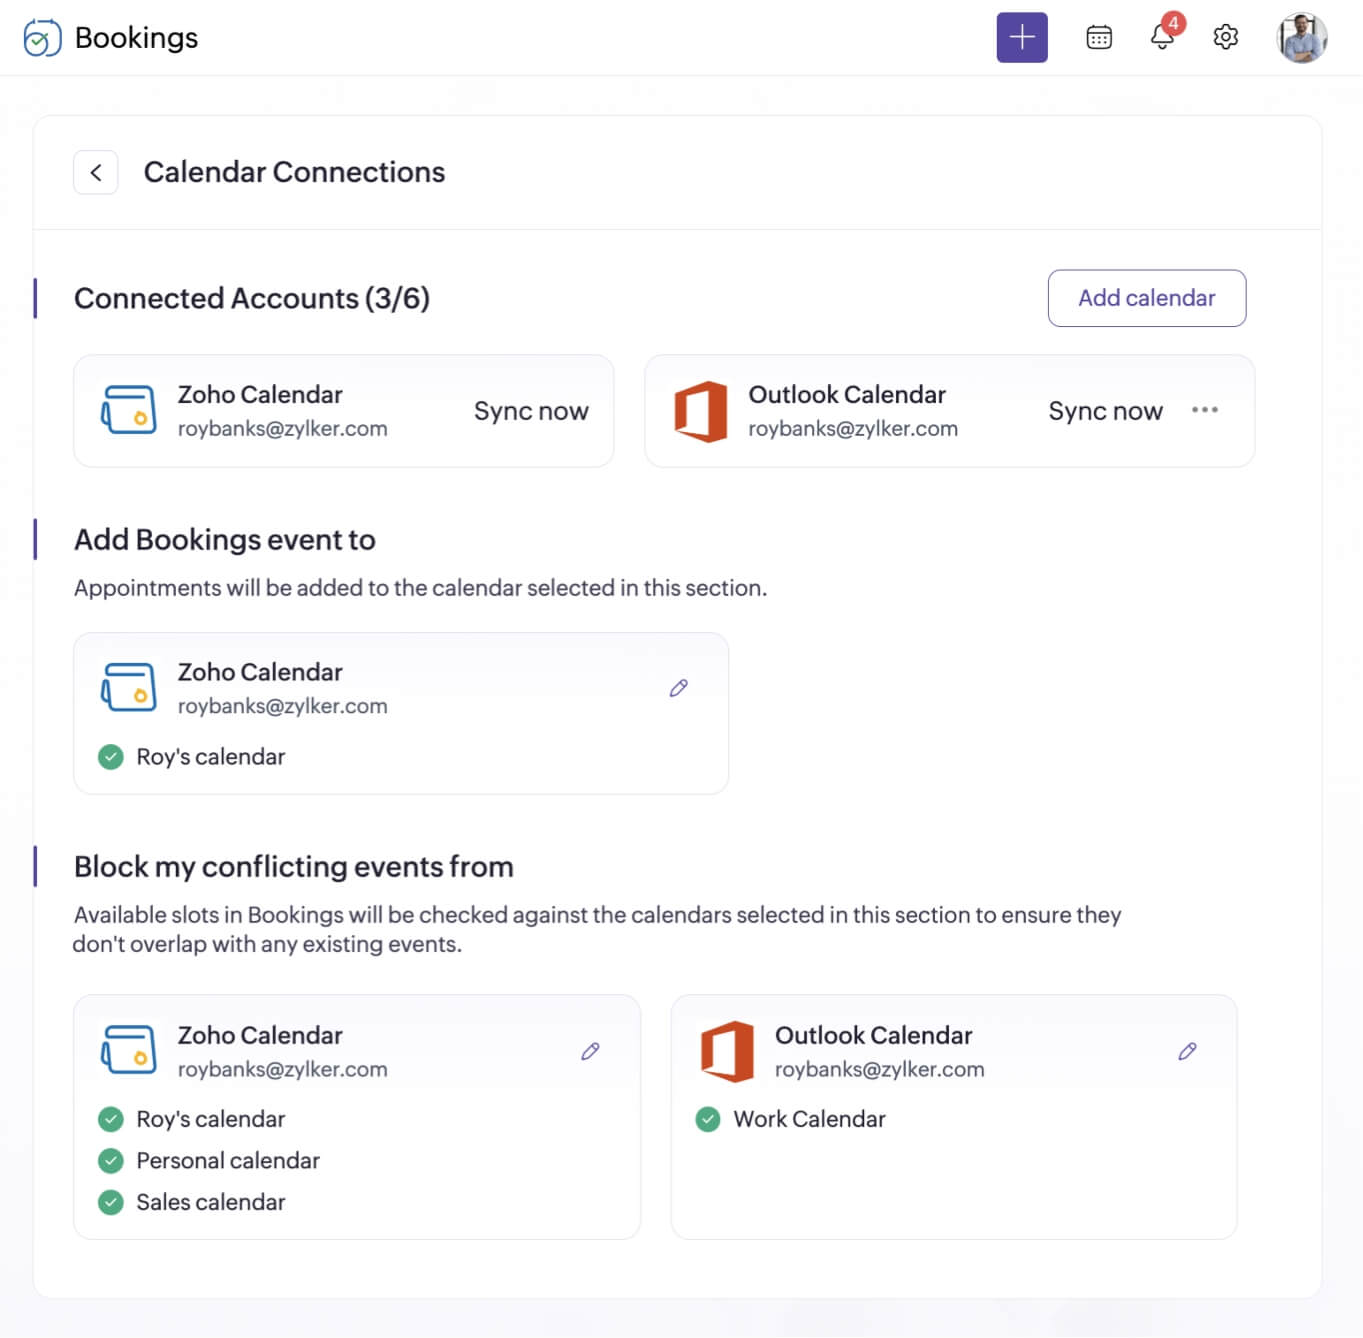
Task: Open the notifications bell icon
Action: (1162, 37)
